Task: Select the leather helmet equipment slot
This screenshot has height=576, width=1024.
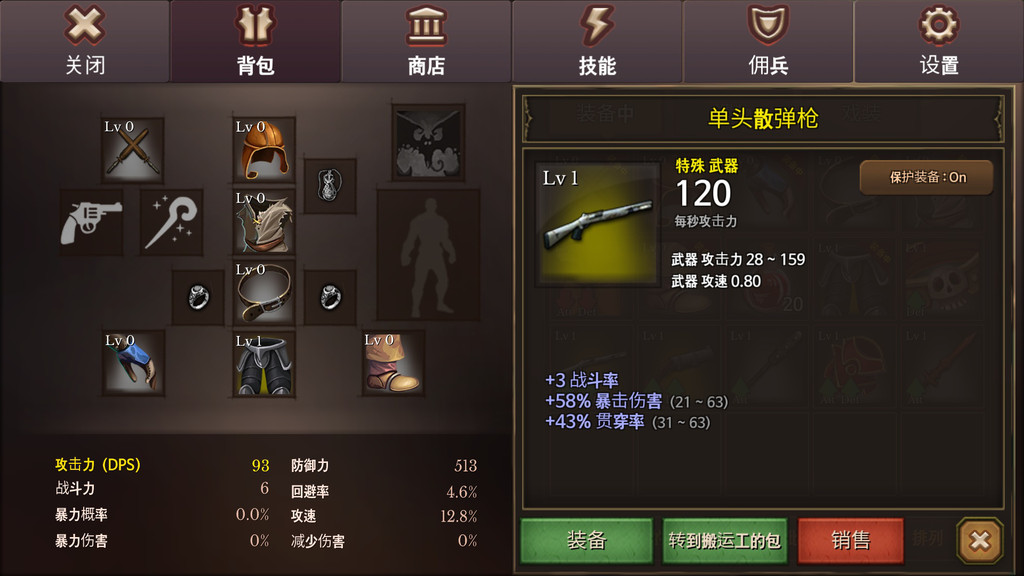Action: pos(264,150)
